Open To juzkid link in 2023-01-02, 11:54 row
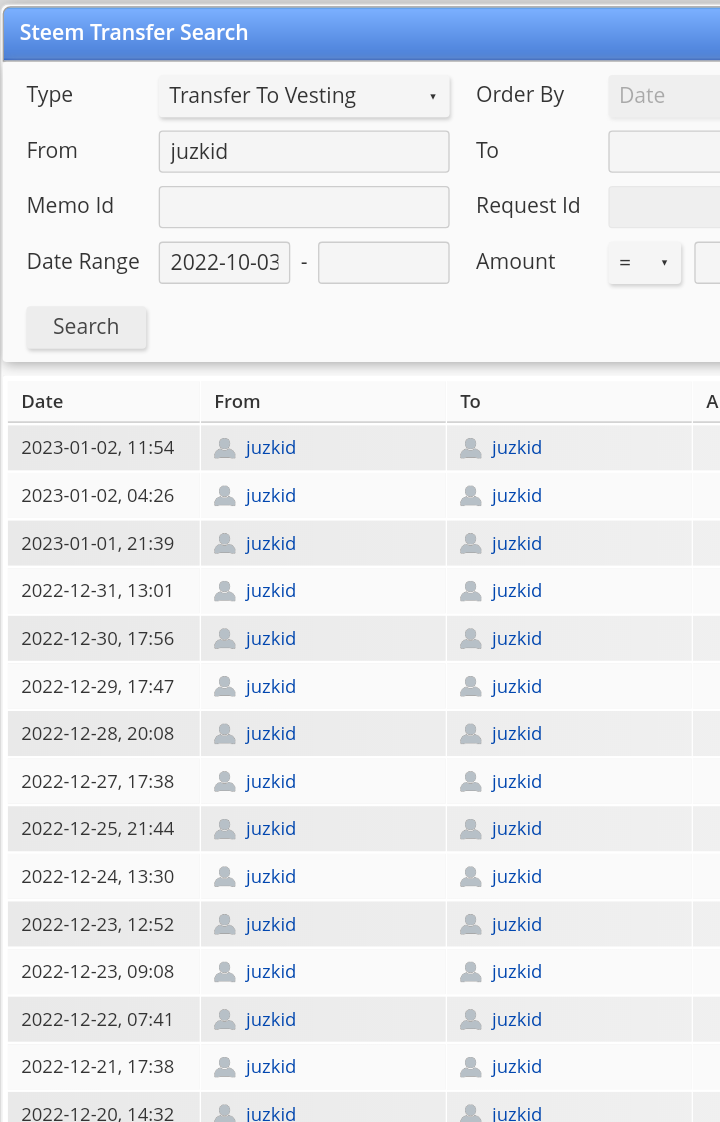This screenshot has width=720, height=1122. coord(517,448)
